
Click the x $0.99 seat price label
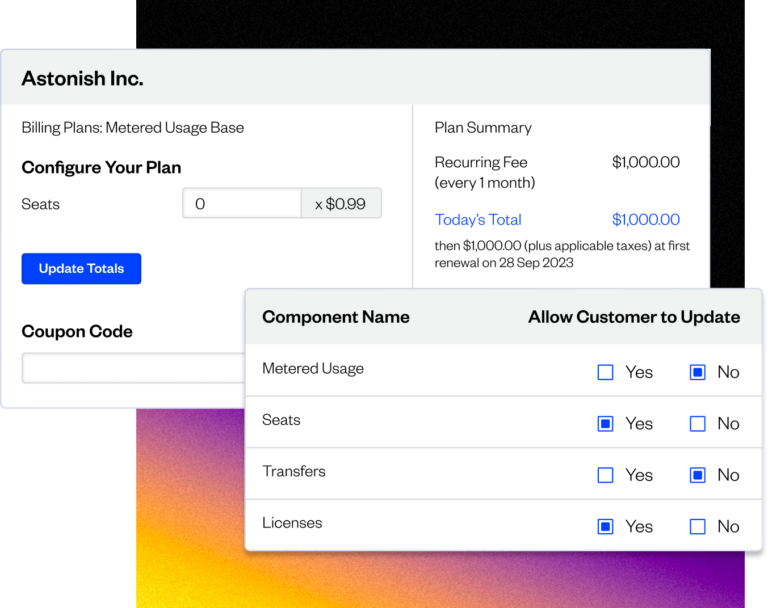[340, 204]
